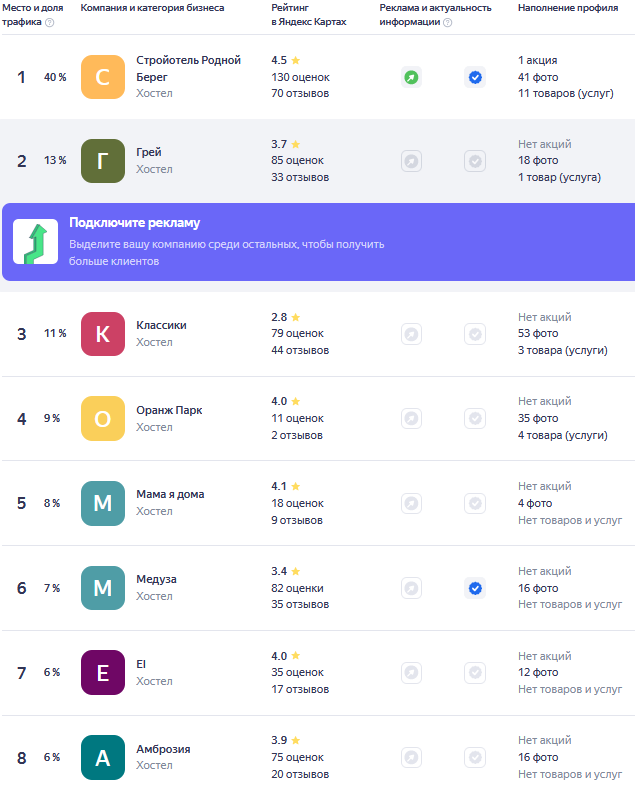Click the green arrow icon in Подключите рекламу banner
The width and height of the screenshot is (635, 795).
pos(36,242)
